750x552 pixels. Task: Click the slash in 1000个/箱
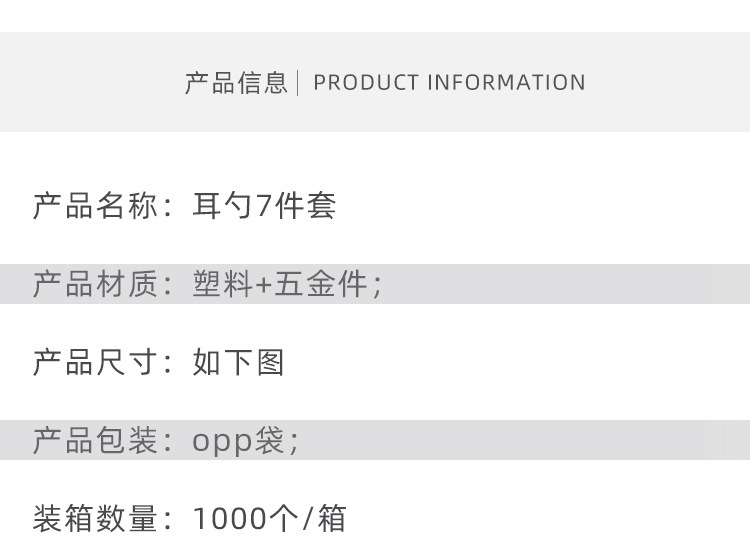coord(308,520)
